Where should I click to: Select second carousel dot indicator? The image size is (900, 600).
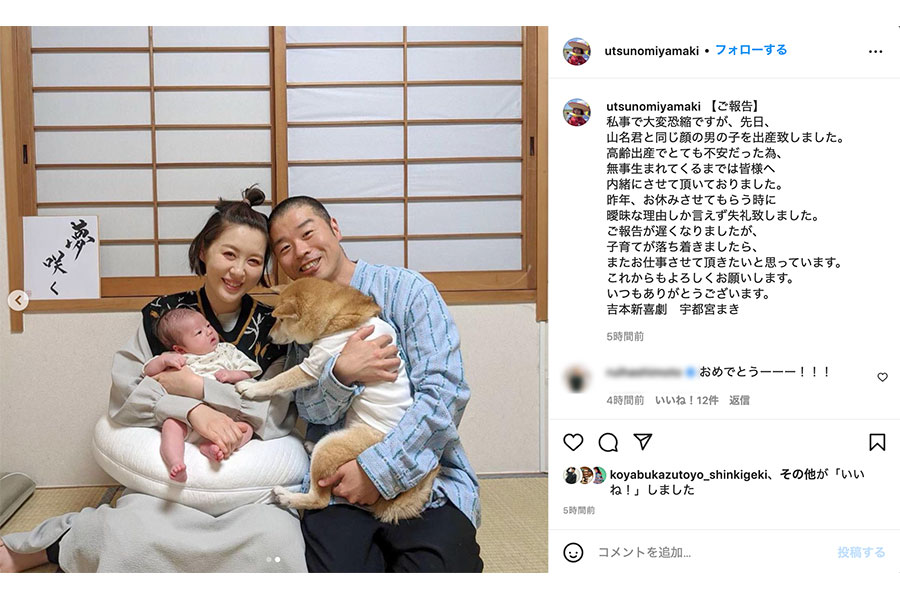click(x=278, y=559)
